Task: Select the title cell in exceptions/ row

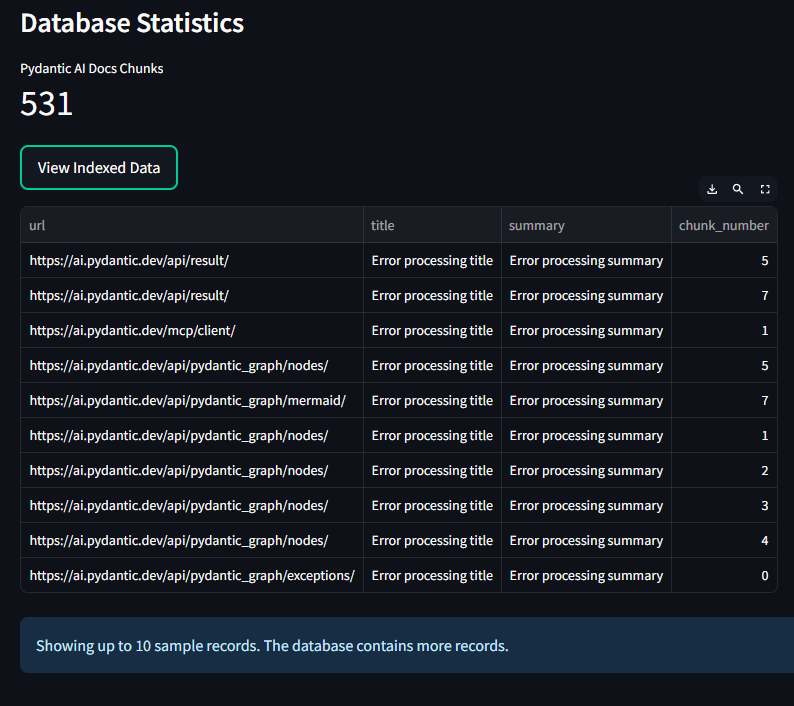Action: tap(432, 575)
